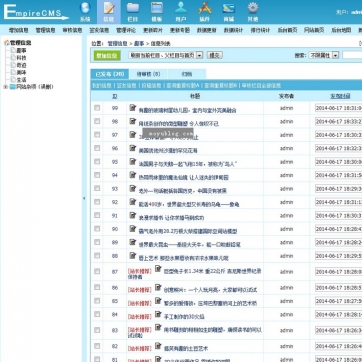Tick the checkbox for row ID 93
The image size is (362, 362).
[x=97, y=188]
